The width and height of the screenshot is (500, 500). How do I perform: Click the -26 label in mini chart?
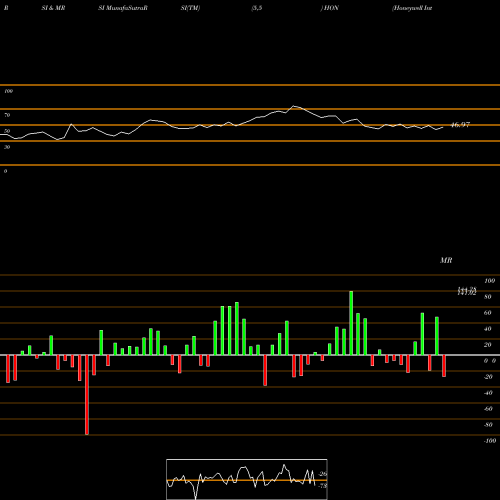click(x=323, y=474)
